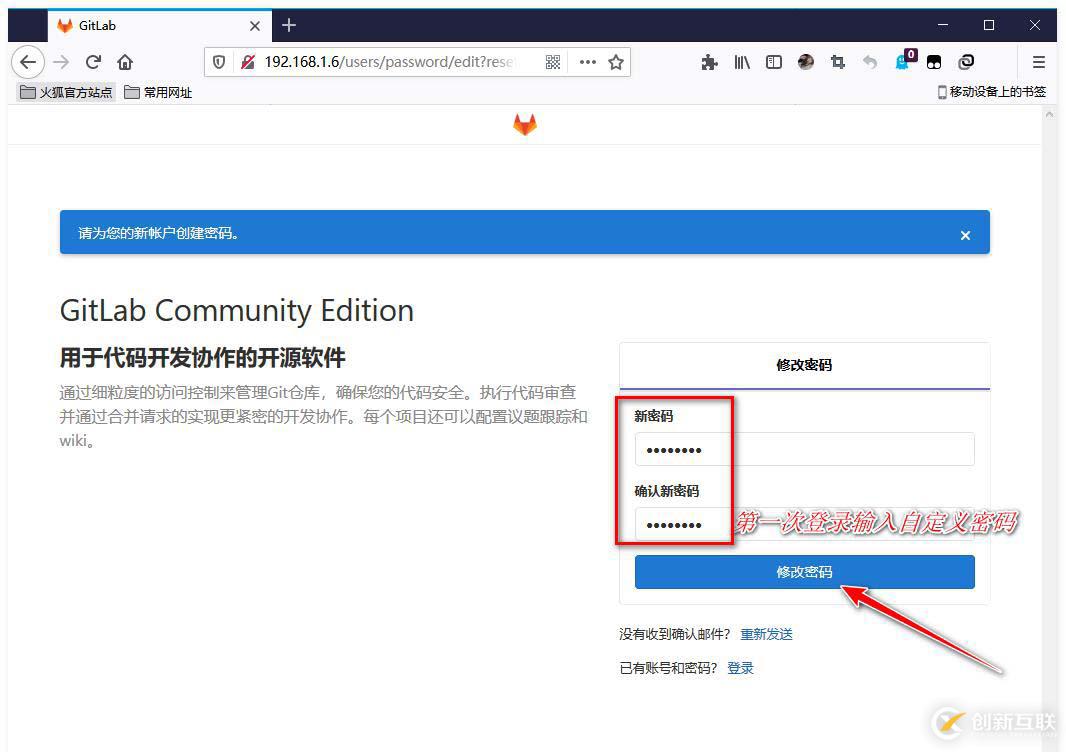Viewport: 1066px width, 752px height.
Task: Bookmark the page with the star icon
Action: pos(615,61)
